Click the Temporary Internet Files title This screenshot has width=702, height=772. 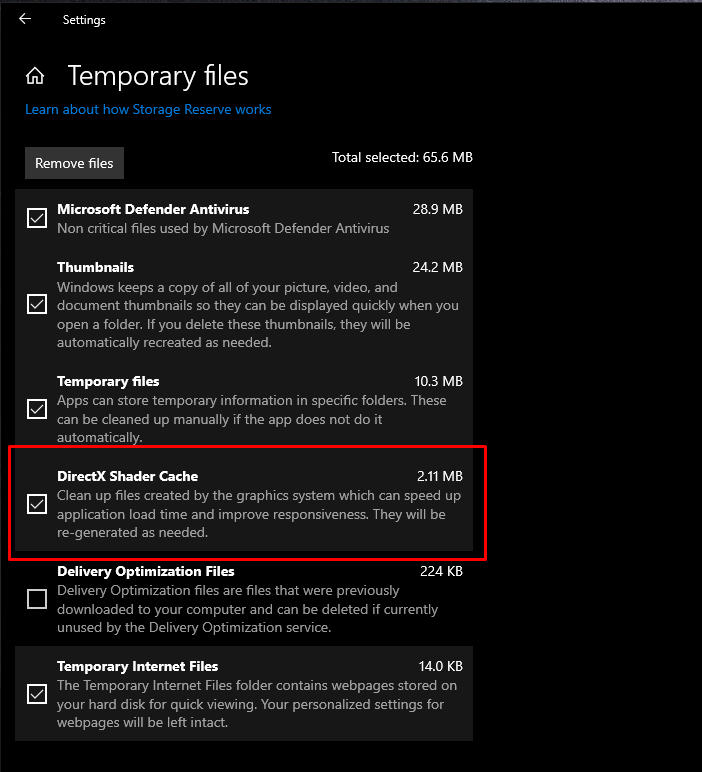[137, 666]
